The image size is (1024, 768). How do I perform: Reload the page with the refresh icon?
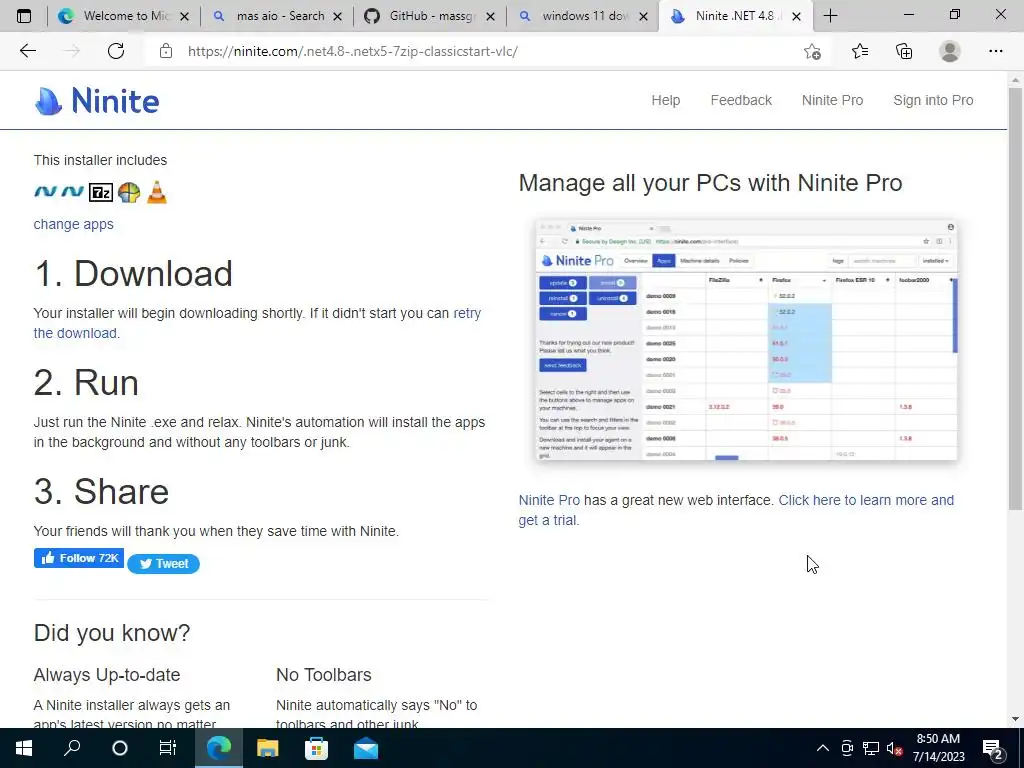116,51
